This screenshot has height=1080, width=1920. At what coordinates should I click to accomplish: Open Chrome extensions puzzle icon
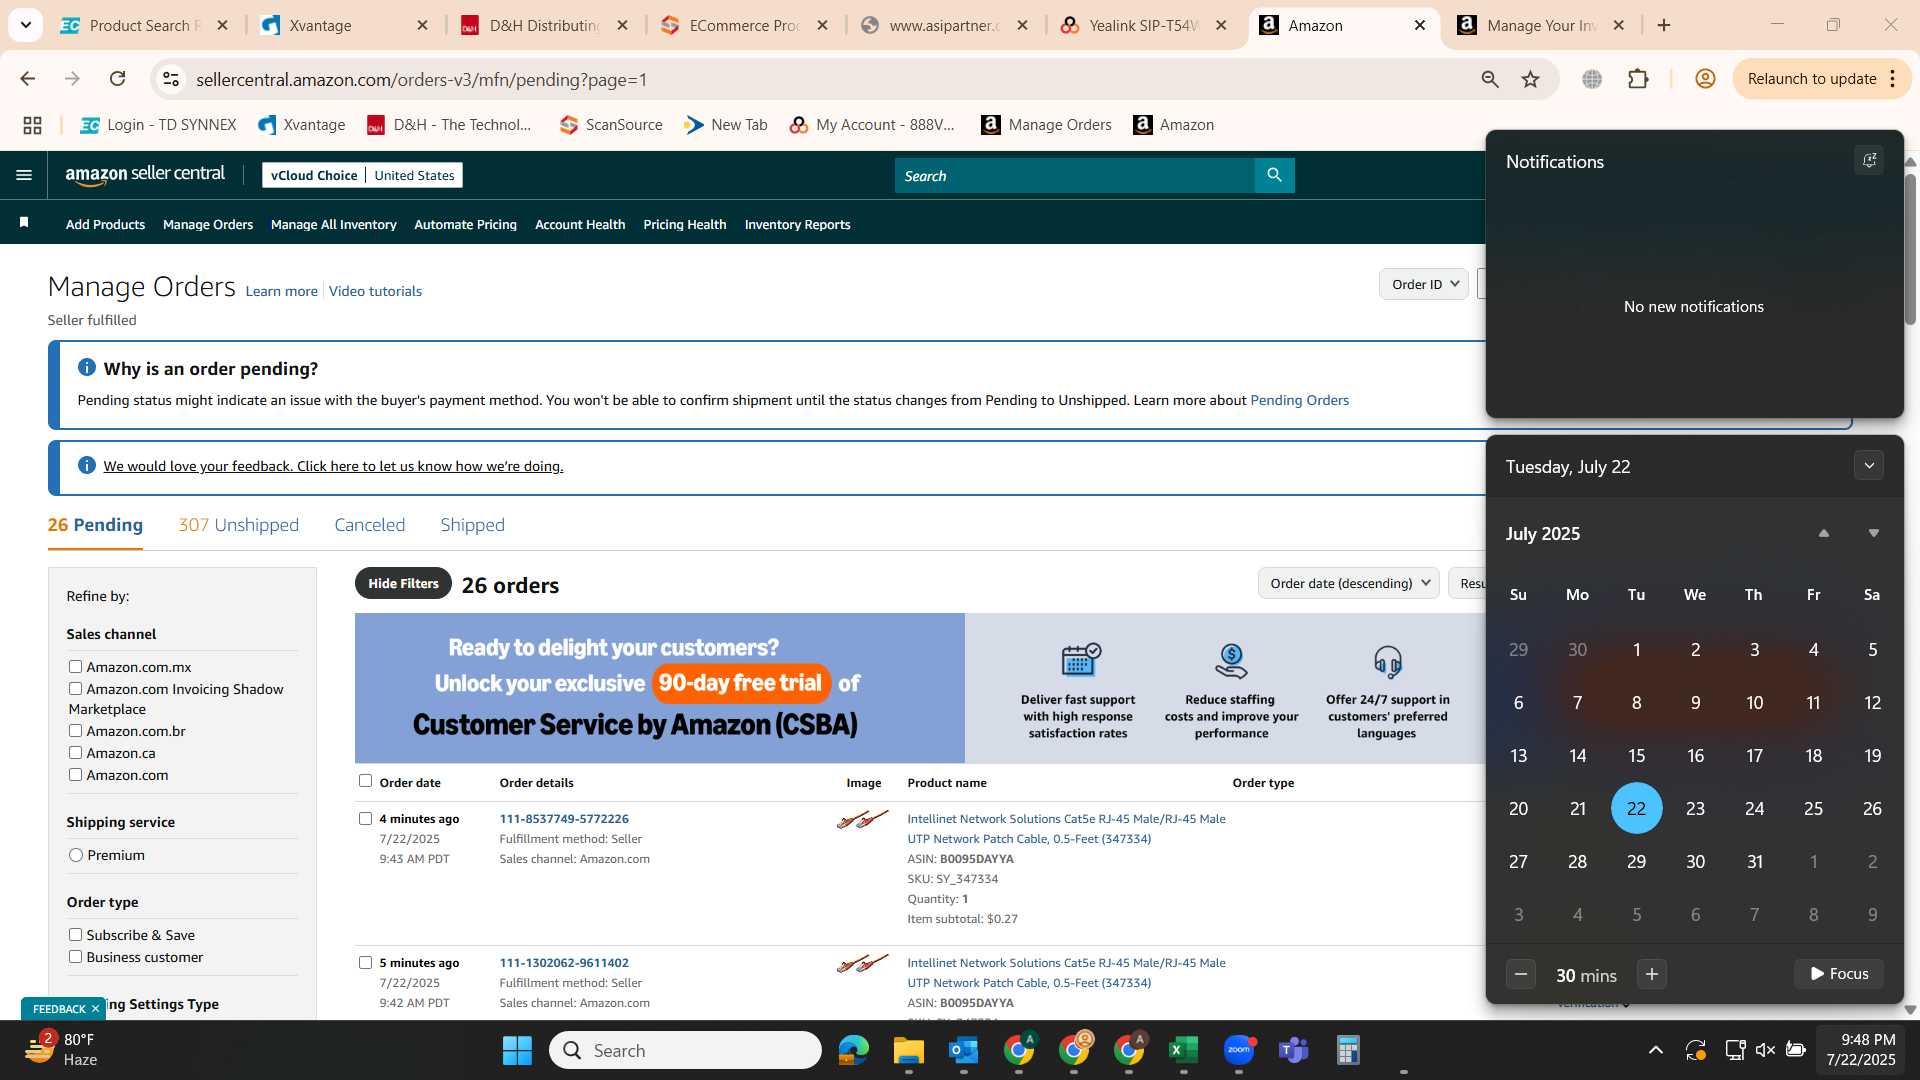point(1638,79)
